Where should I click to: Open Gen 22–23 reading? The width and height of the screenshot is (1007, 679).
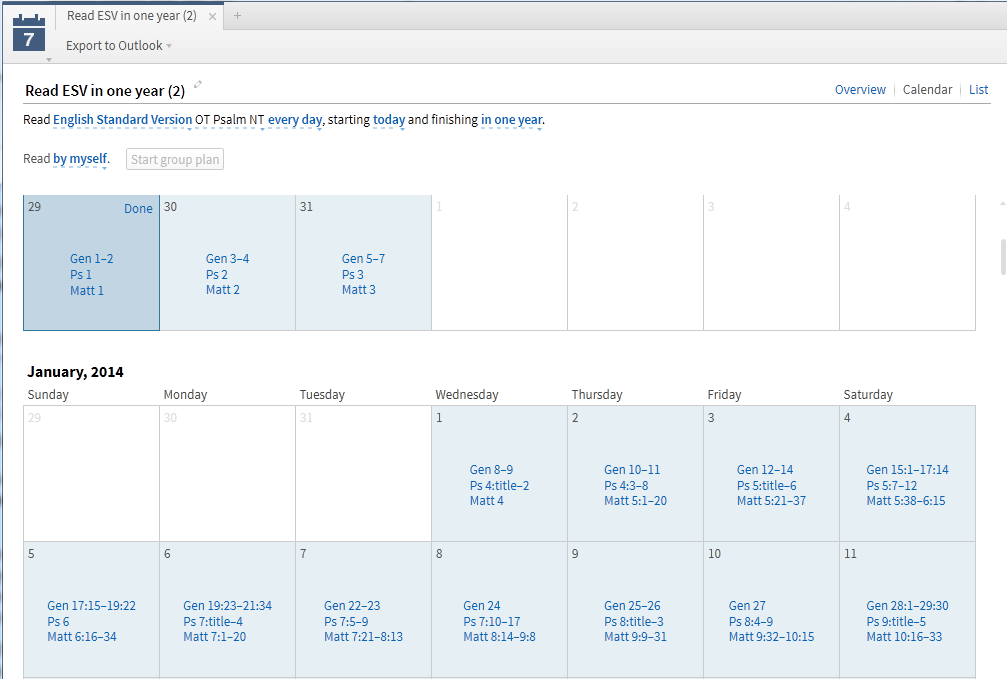pos(352,606)
